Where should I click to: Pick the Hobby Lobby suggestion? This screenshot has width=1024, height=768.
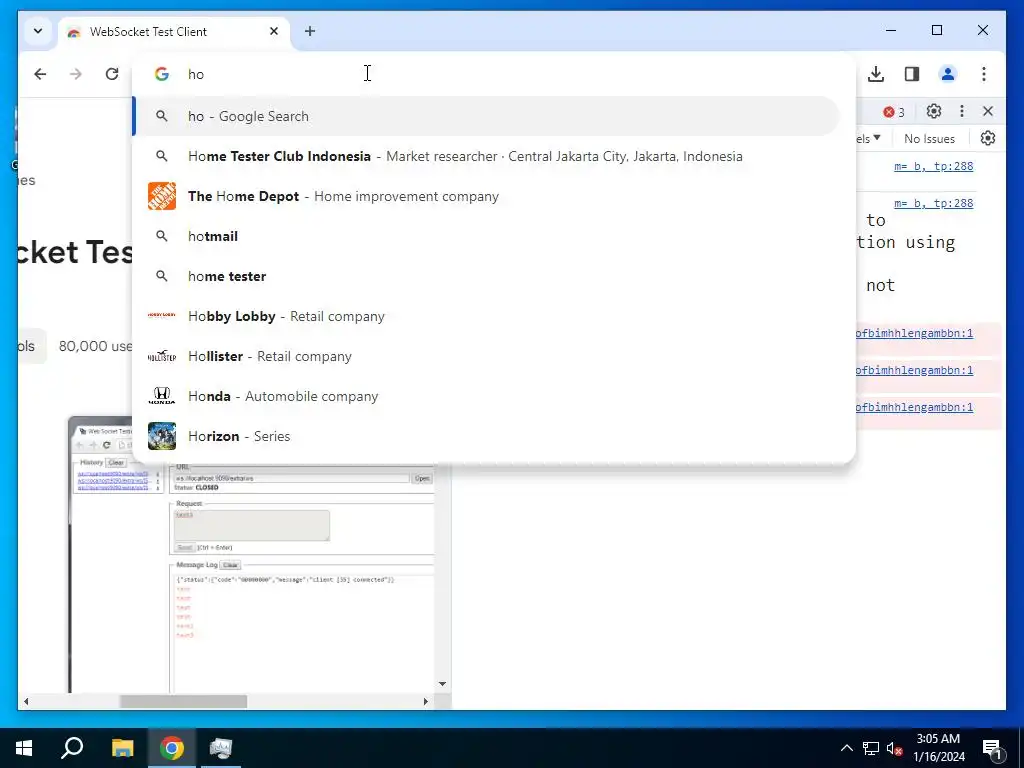[487, 316]
